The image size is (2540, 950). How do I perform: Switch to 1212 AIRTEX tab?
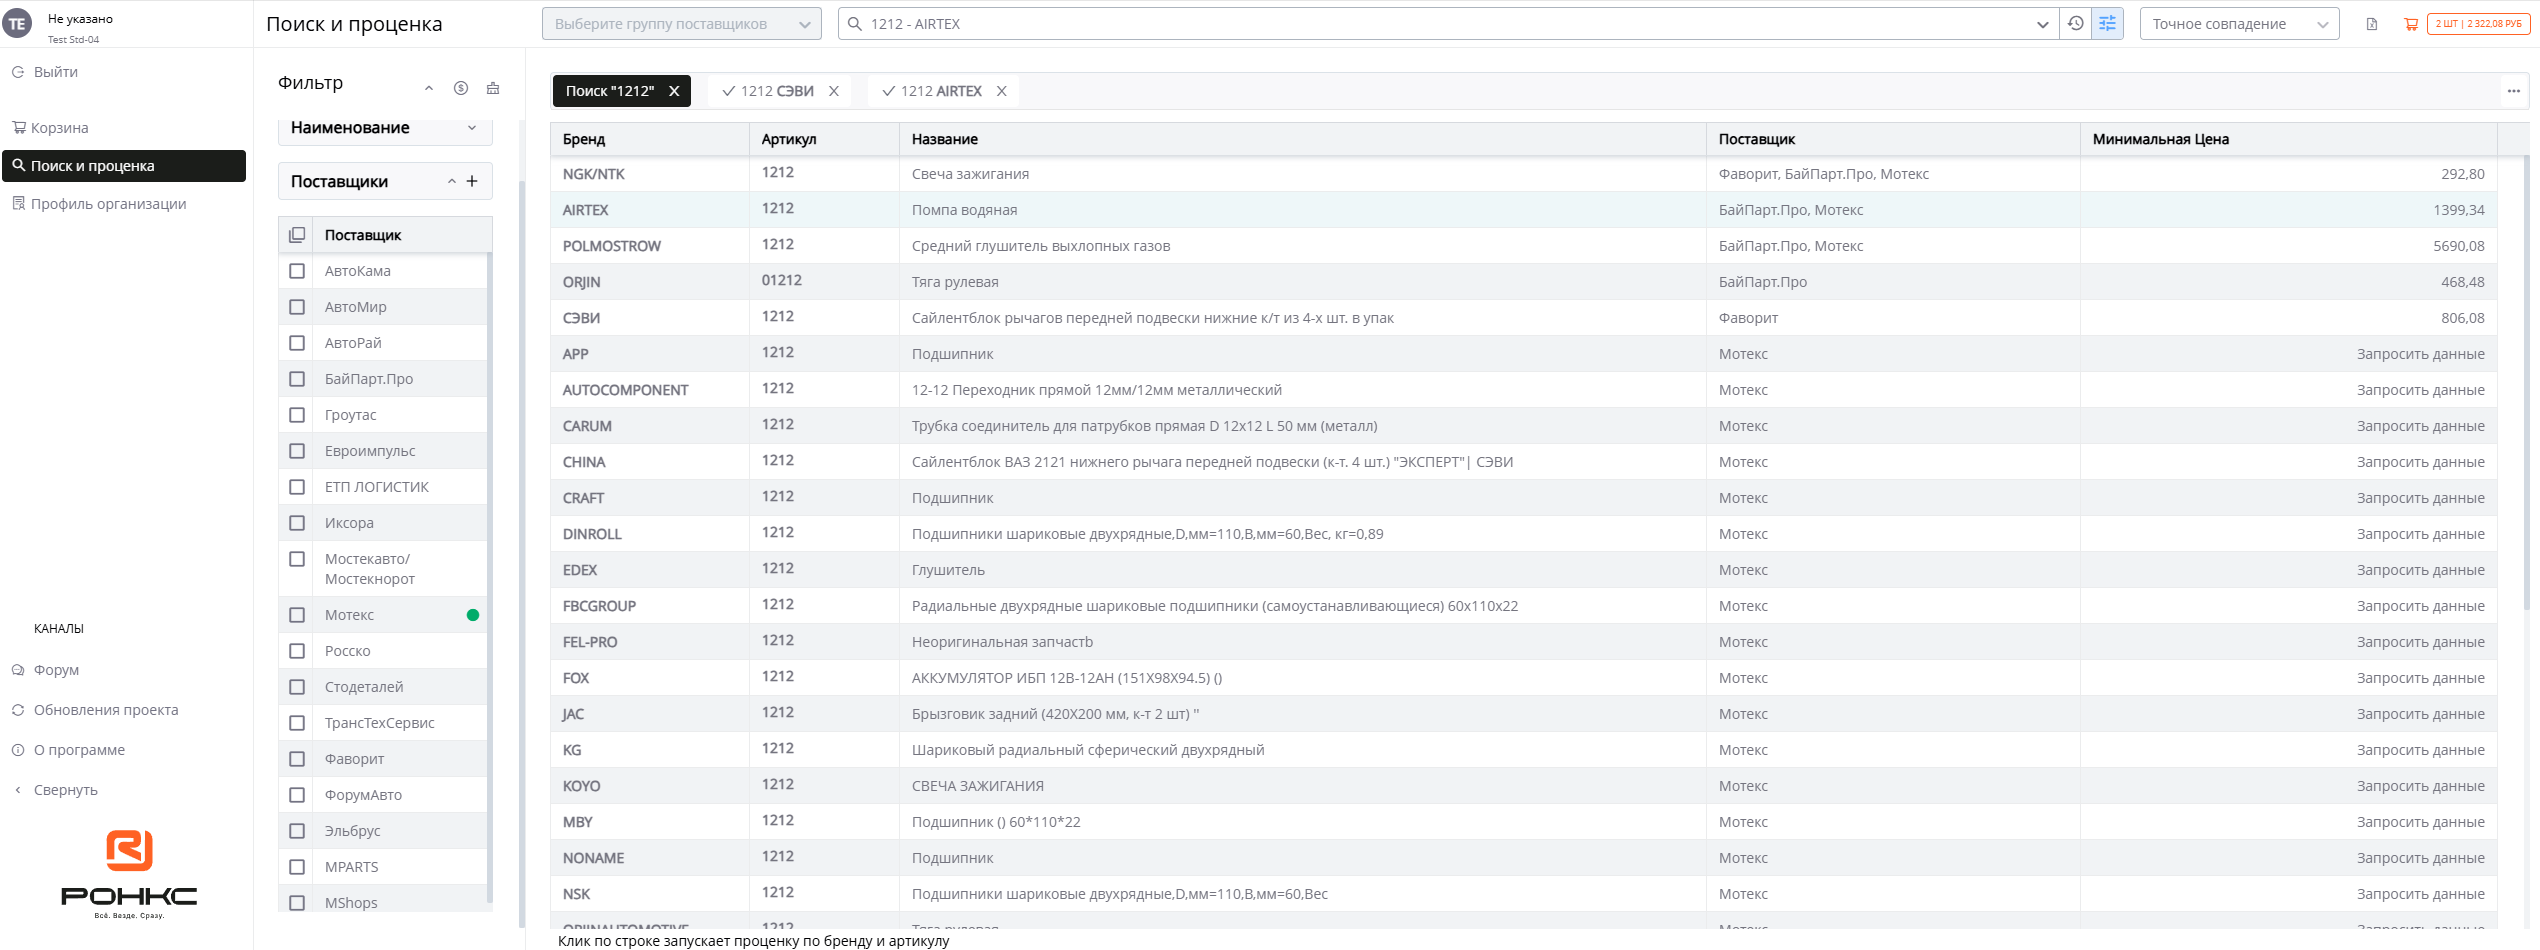coord(941,91)
